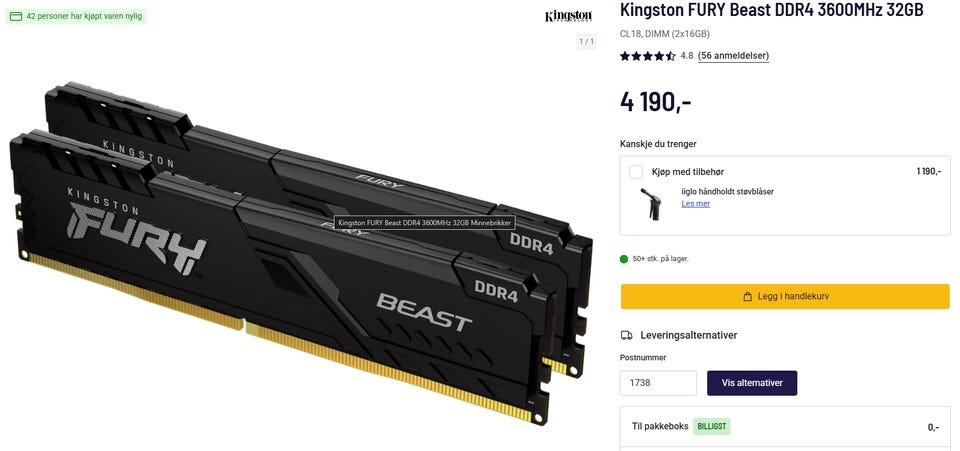Viewport: 960px width, 451px height.
Task: Click the main RAM product image
Action: point(300,254)
